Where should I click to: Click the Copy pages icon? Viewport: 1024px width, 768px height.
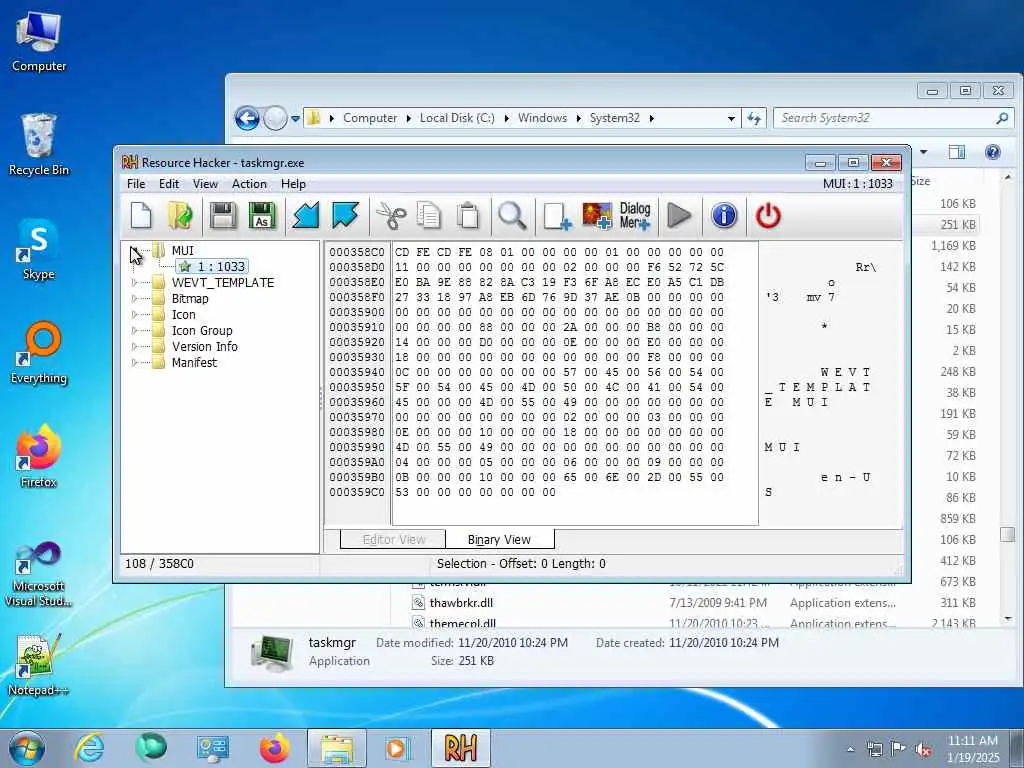[x=429, y=216]
